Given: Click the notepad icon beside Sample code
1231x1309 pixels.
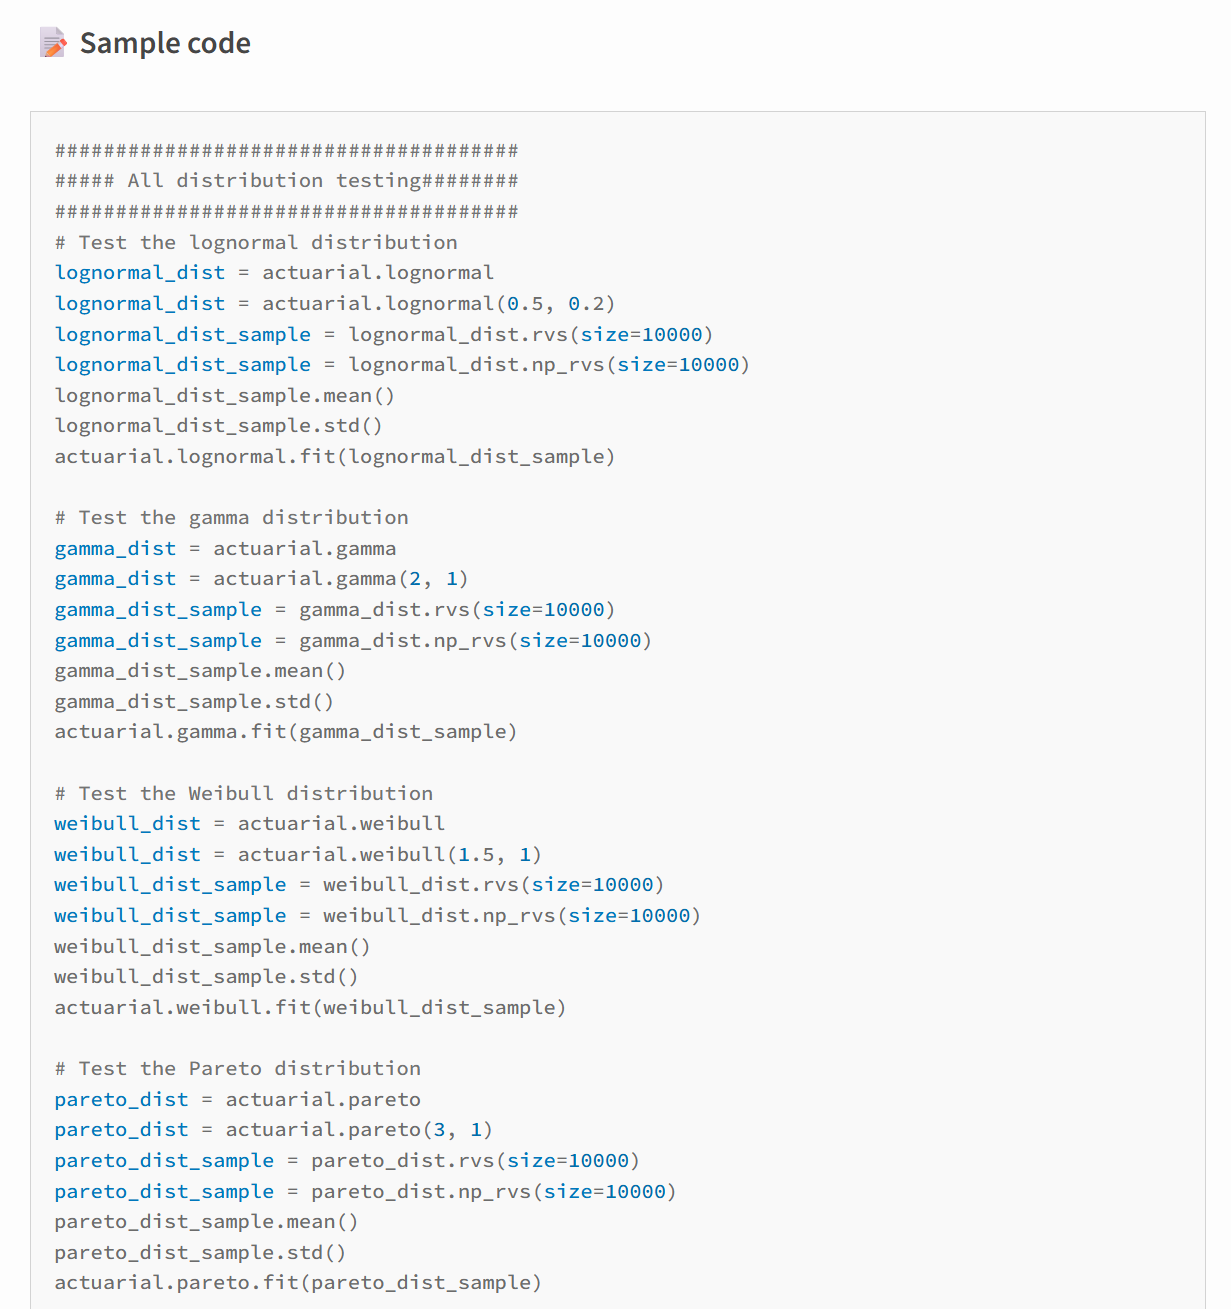Looking at the screenshot, I should coord(54,43).
